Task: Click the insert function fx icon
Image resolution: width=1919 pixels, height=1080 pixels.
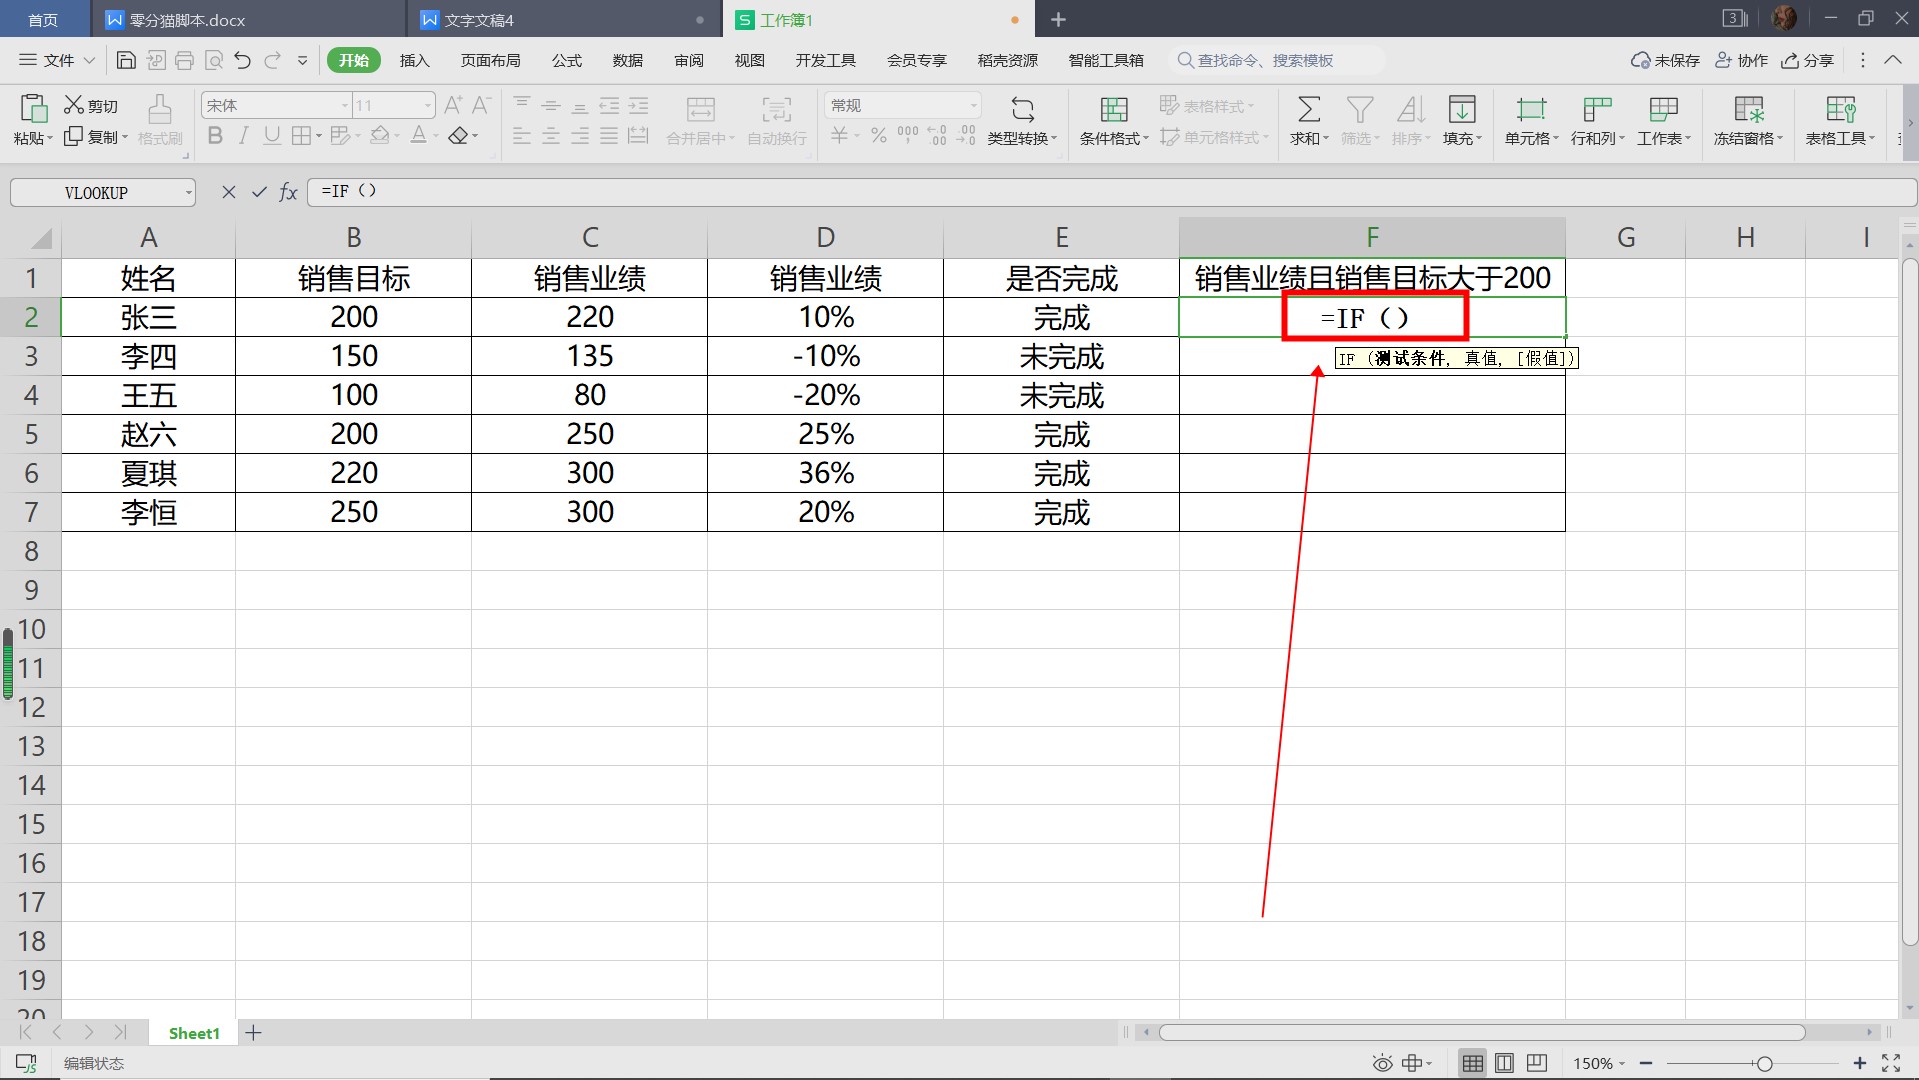Action: coord(288,192)
